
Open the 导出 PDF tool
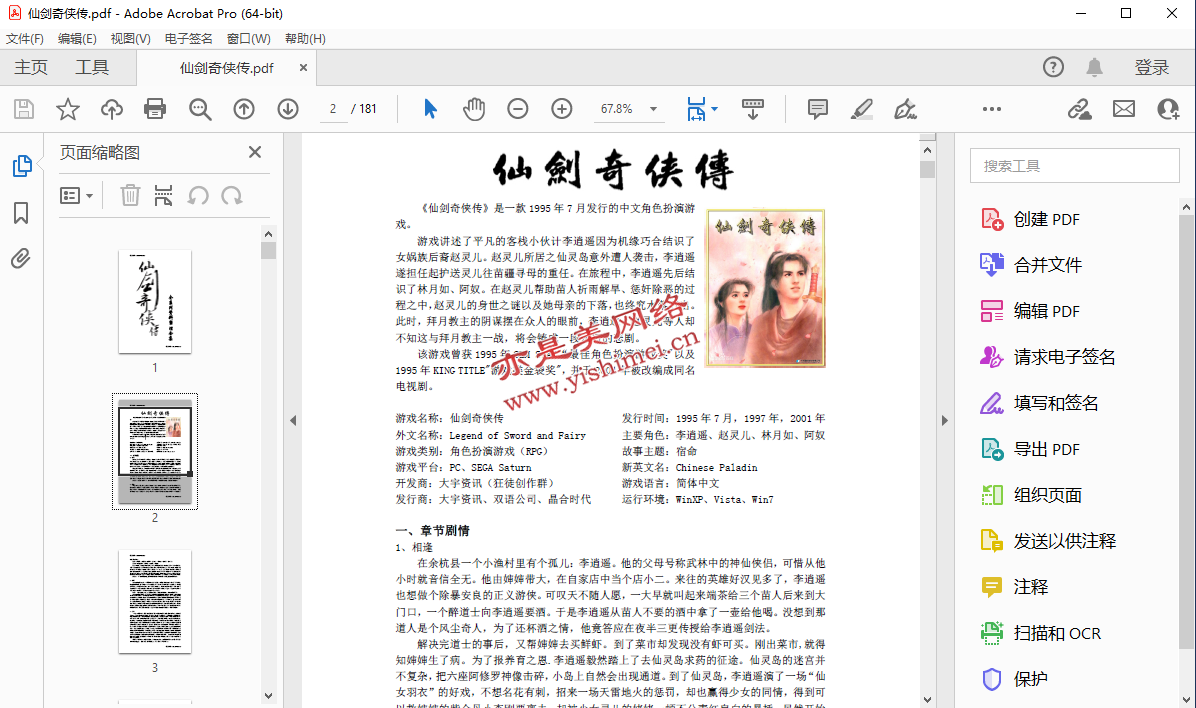(1030, 449)
